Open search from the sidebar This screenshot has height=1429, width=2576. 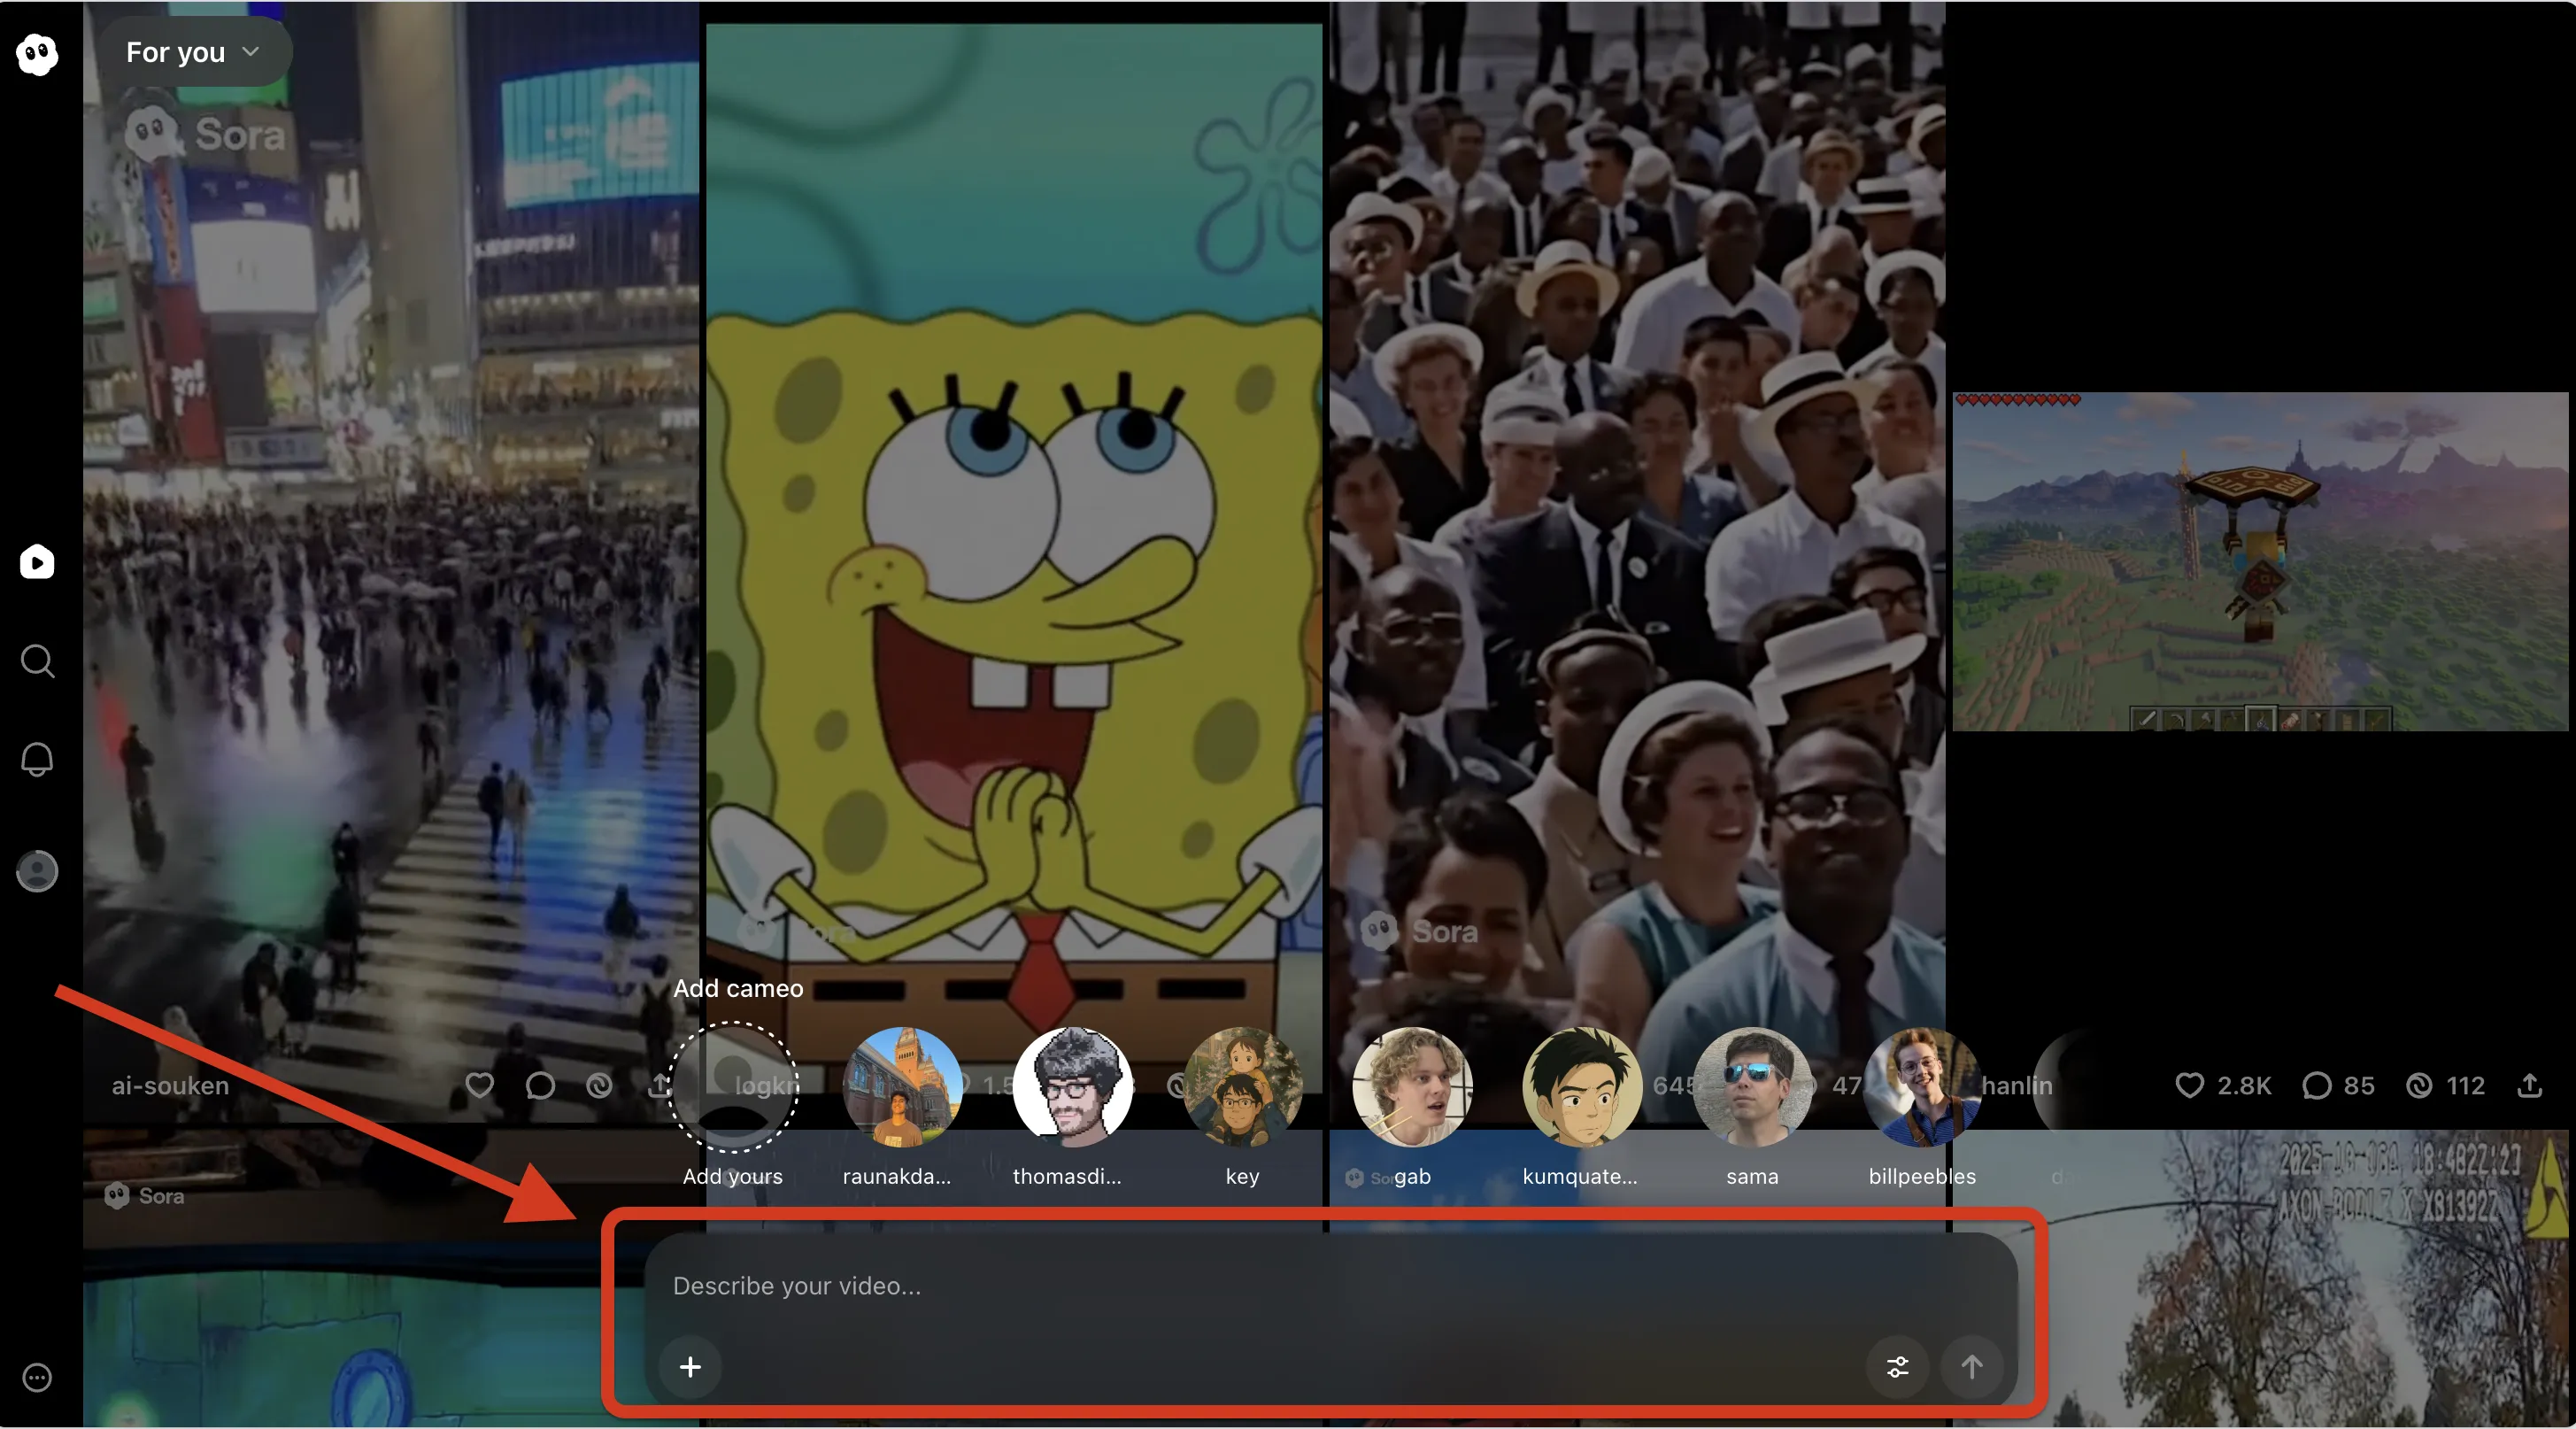[x=37, y=661]
